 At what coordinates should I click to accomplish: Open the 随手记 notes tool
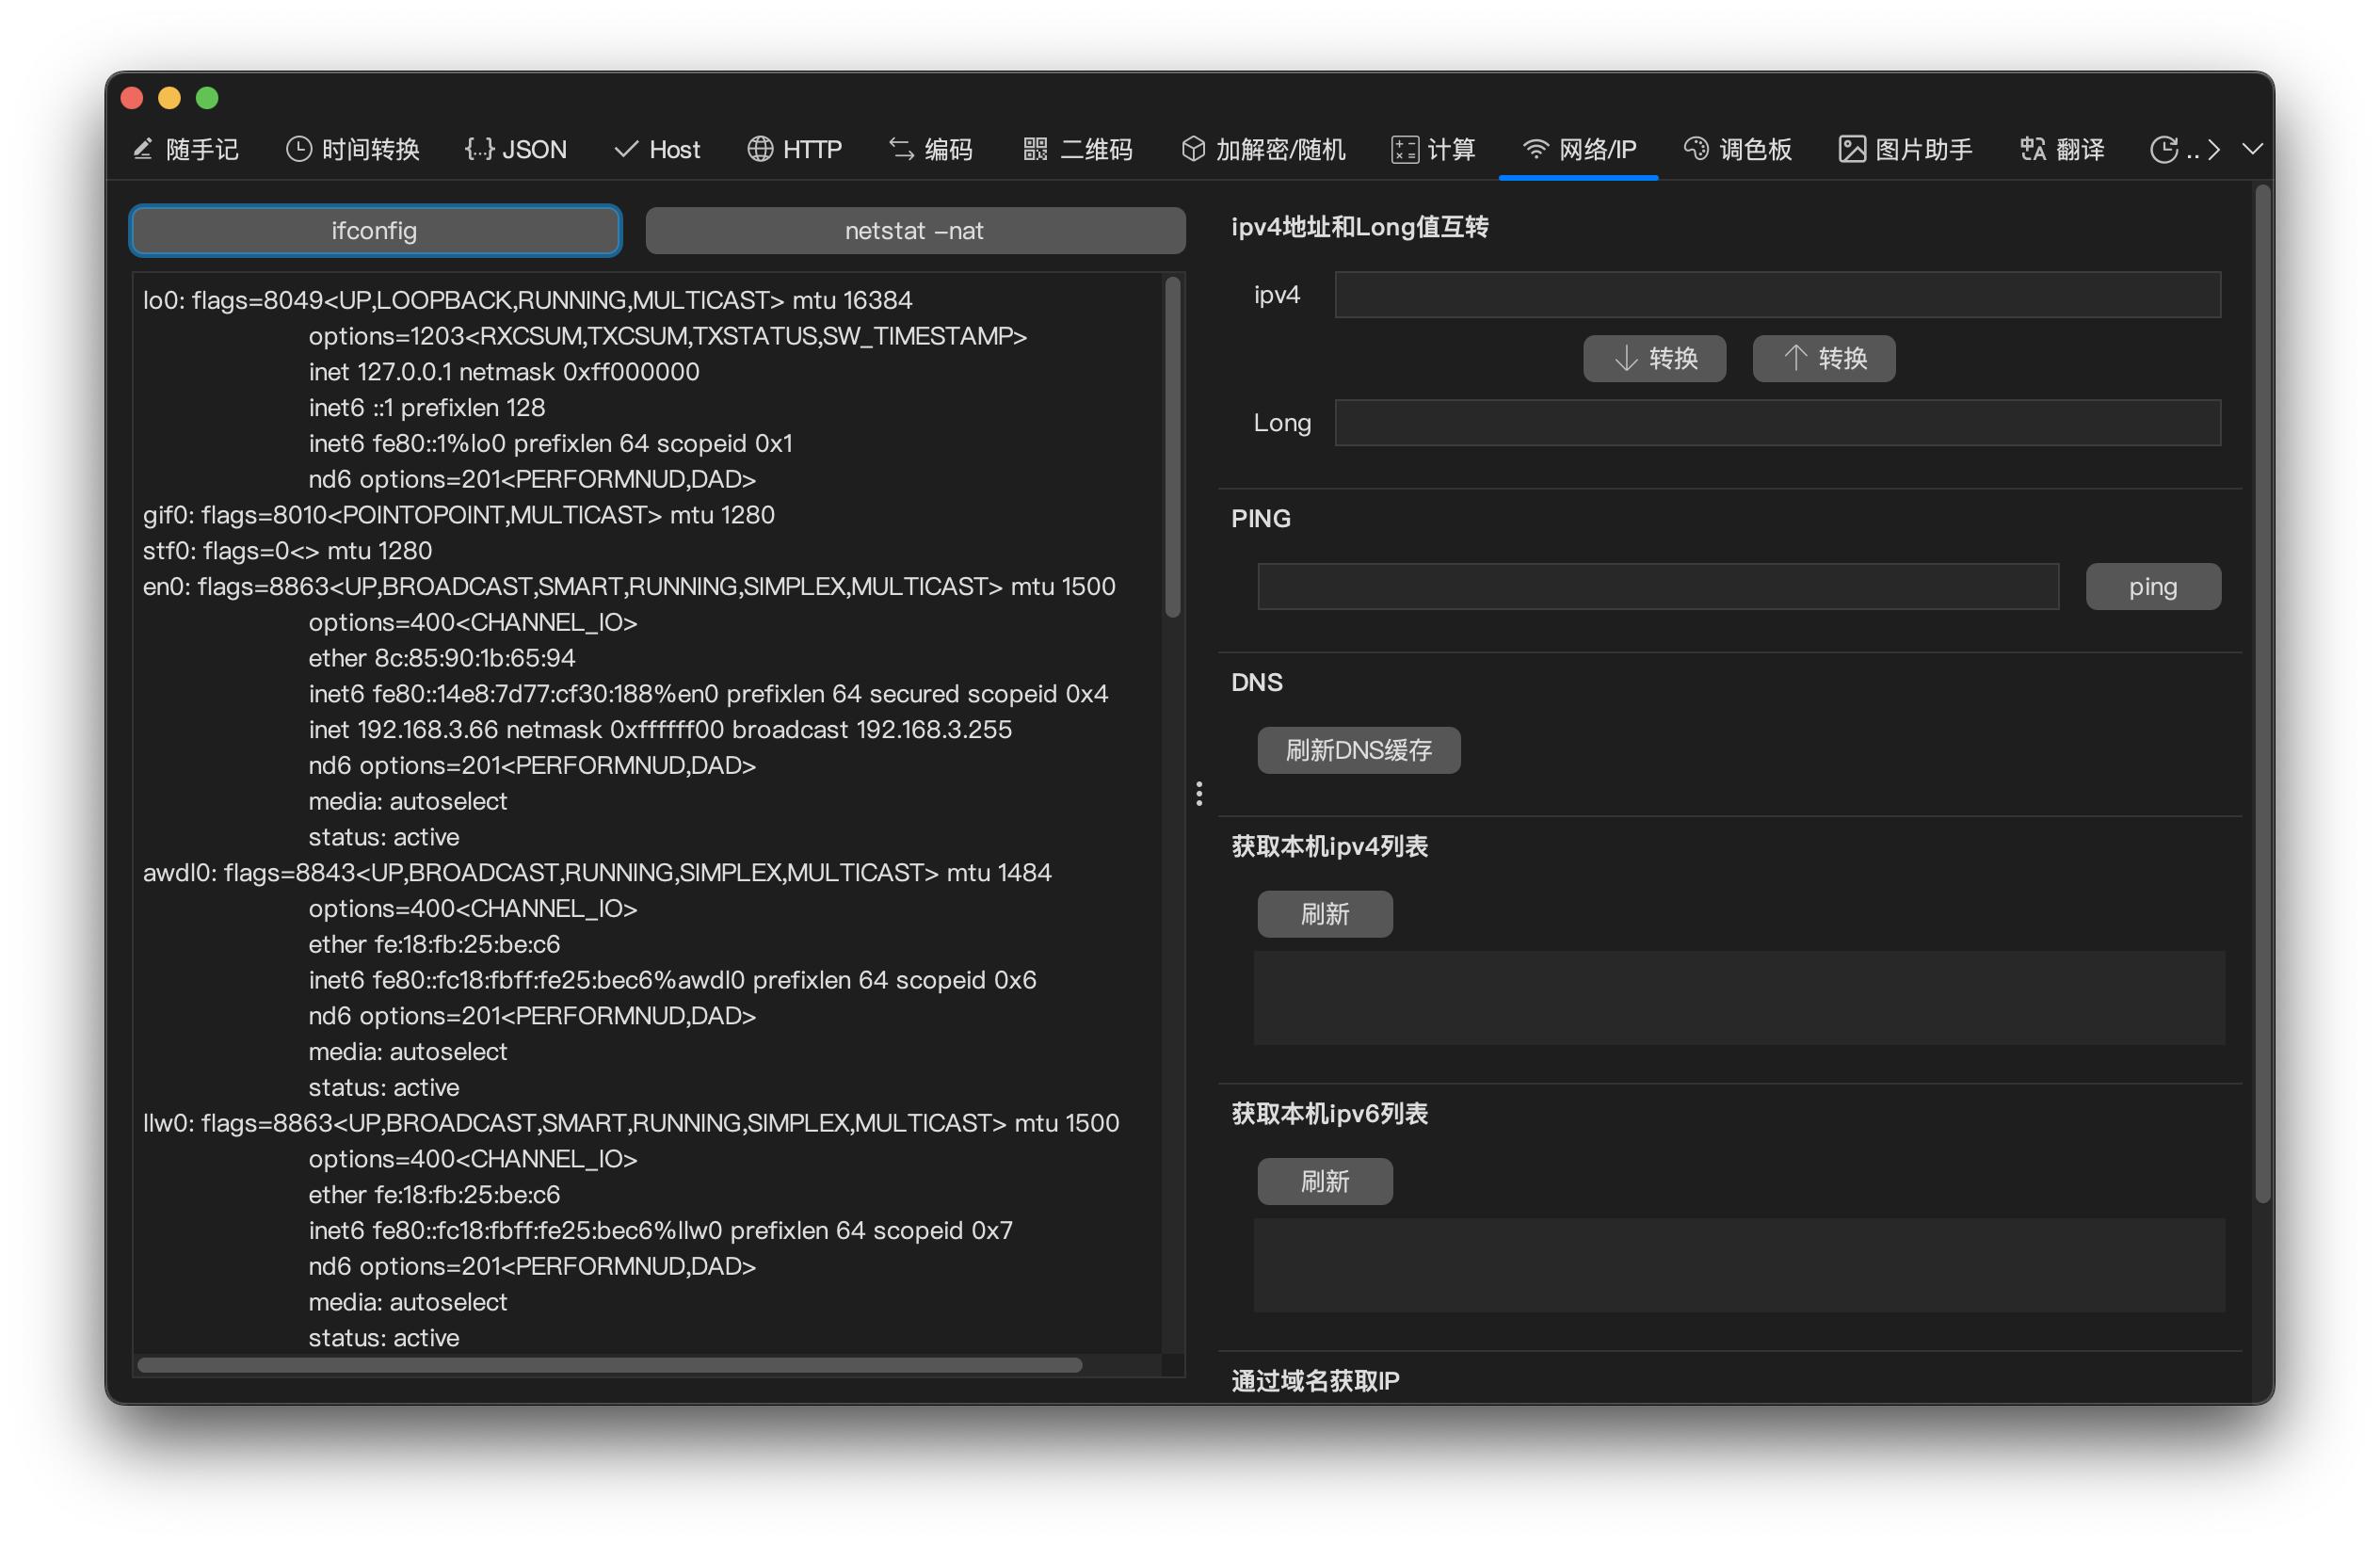[x=186, y=148]
